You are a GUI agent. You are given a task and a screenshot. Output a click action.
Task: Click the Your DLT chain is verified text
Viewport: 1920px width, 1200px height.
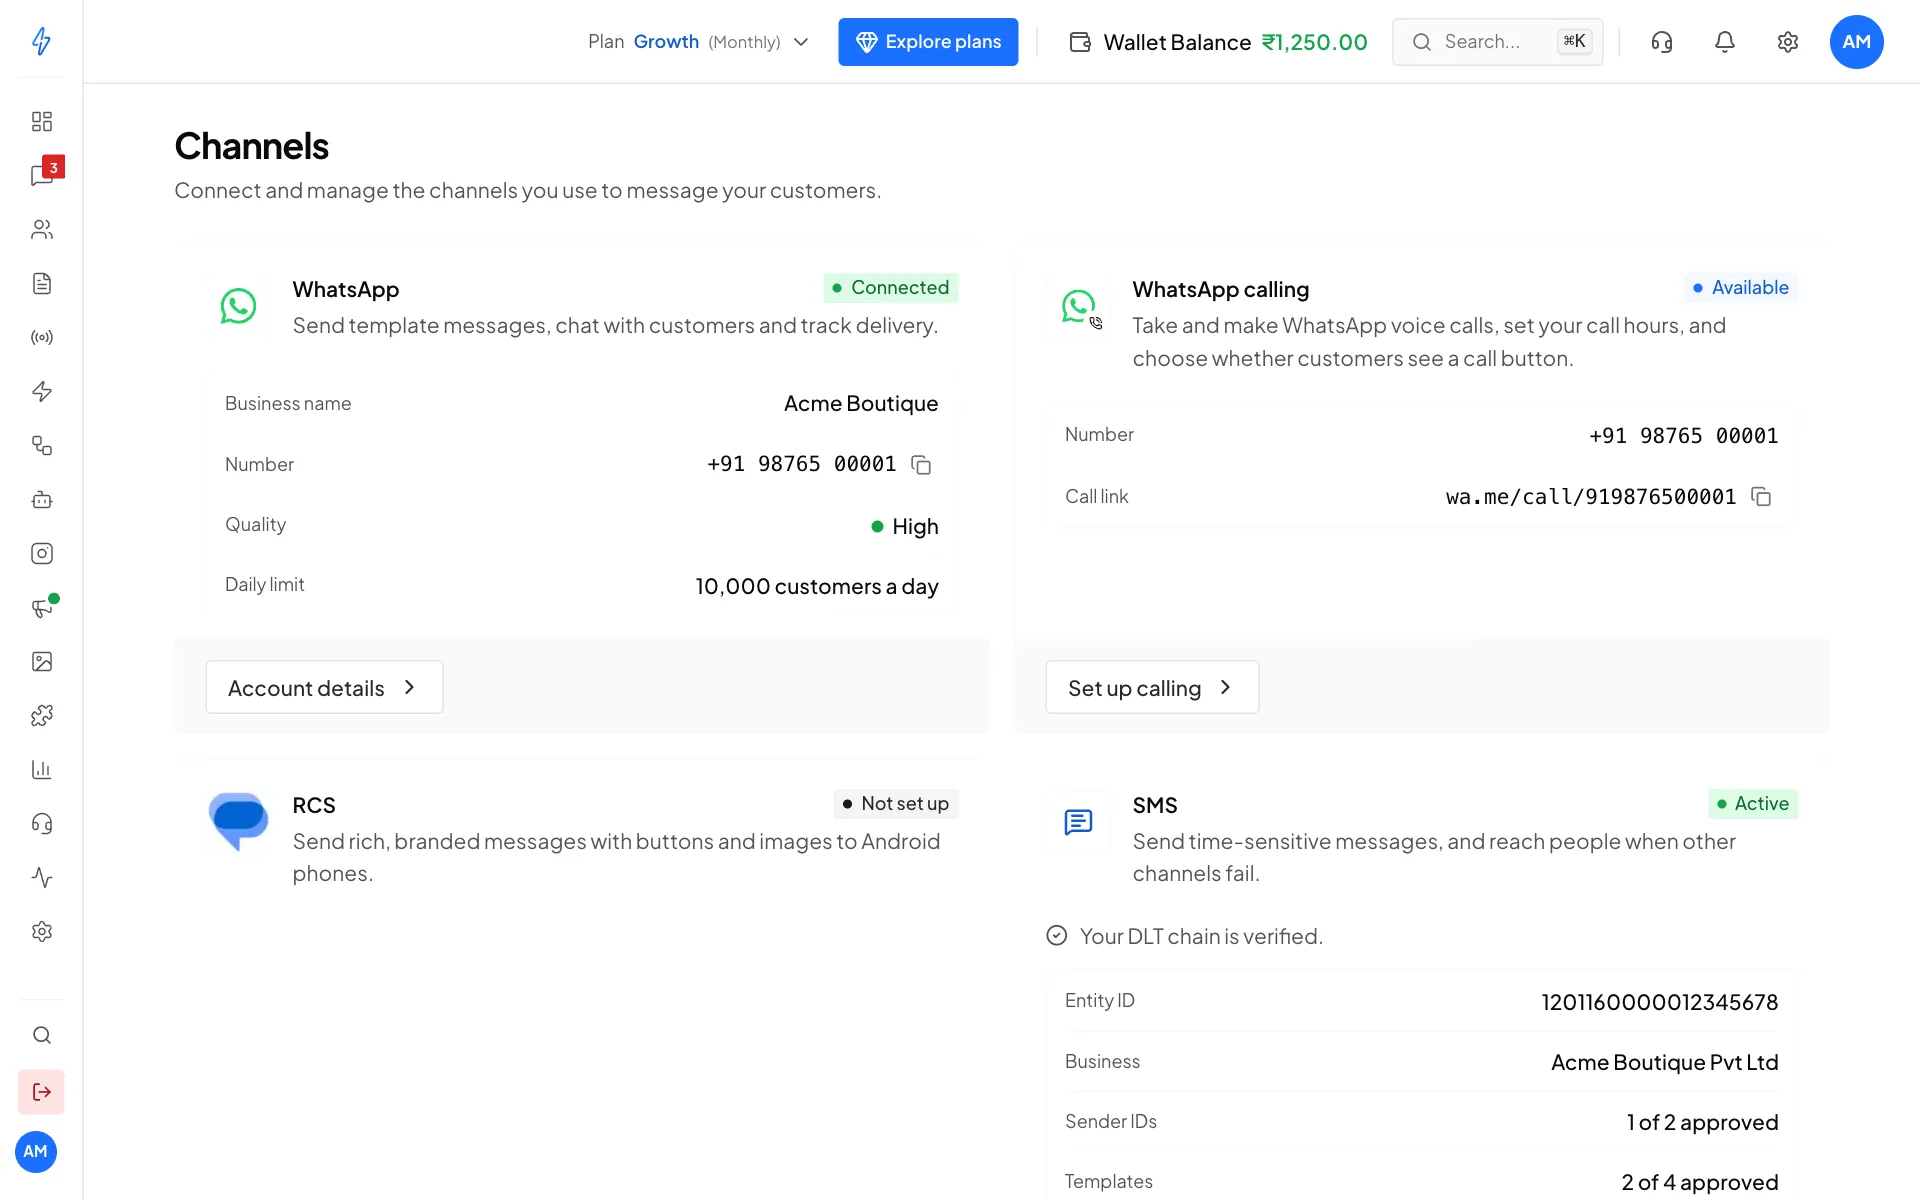point(1201,936)
